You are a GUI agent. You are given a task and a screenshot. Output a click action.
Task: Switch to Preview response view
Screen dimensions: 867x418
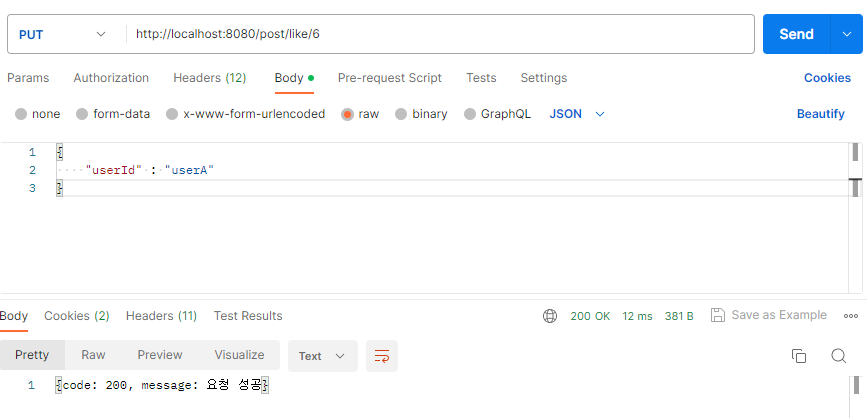pos(160,355)
